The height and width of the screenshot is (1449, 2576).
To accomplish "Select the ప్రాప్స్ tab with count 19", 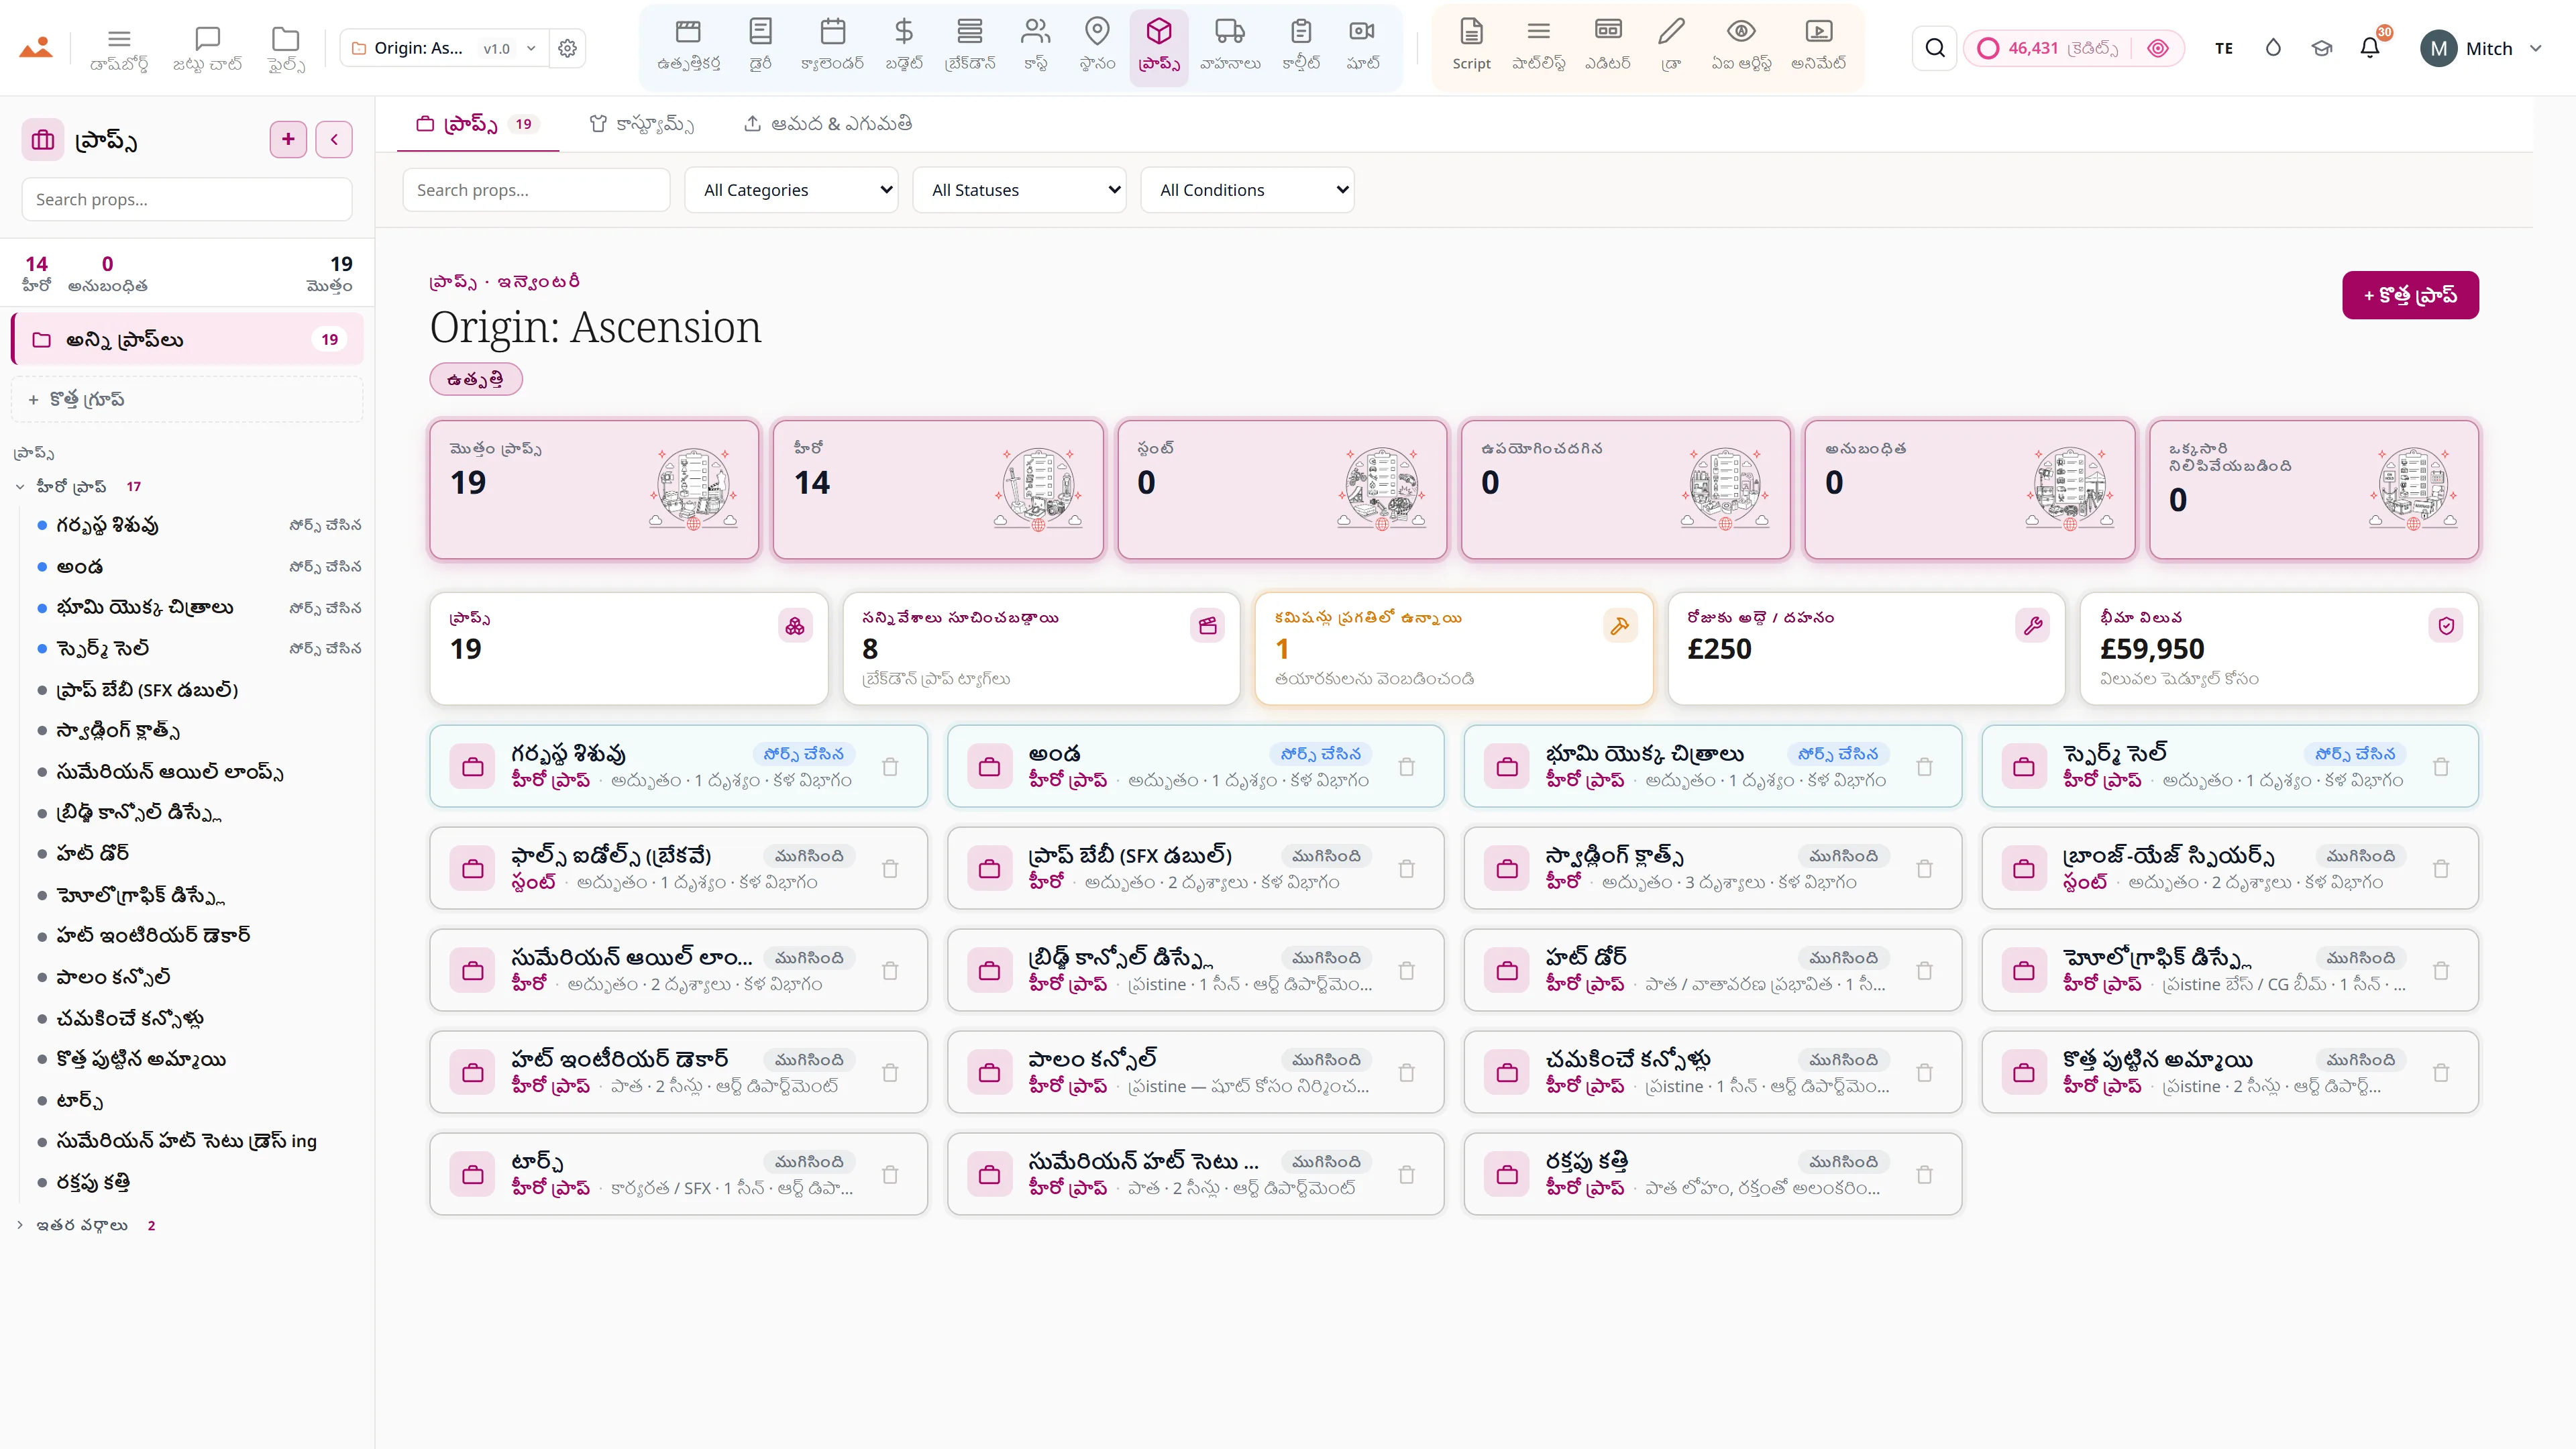I will tap(478, 124).
